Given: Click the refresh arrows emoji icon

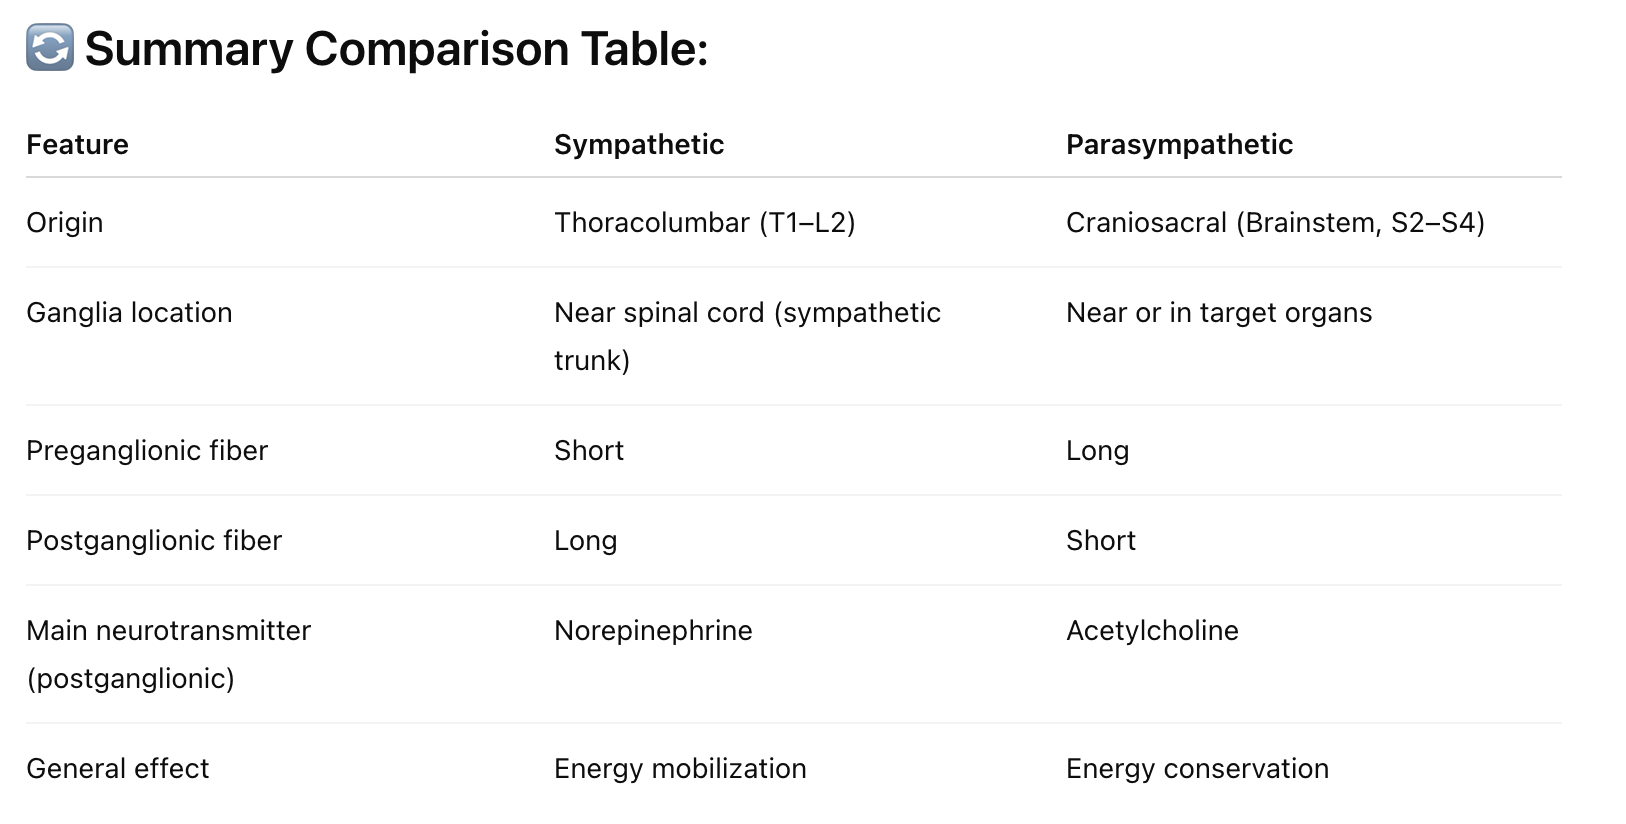Looking at the screenshot, I should click(50, 48).
